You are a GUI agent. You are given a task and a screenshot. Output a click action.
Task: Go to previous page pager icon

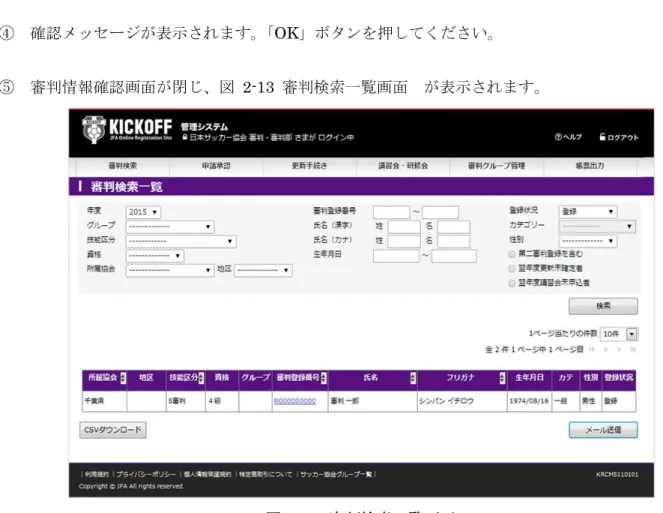tap(605, 349)
